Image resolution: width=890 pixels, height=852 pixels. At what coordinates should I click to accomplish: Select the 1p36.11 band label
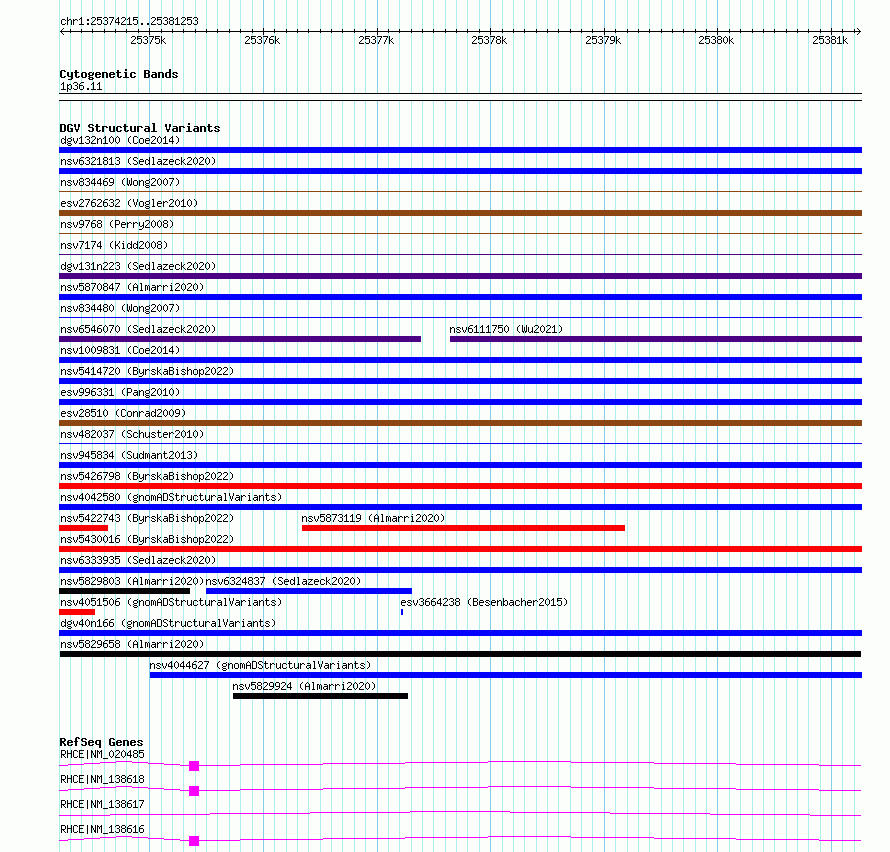coord(81,87)
